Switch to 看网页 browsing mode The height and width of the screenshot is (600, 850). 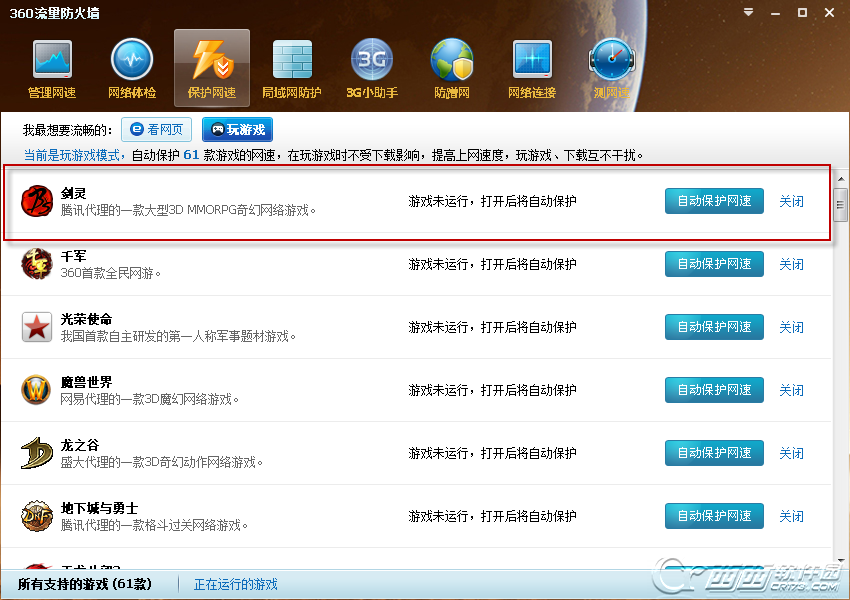(156, 130)
